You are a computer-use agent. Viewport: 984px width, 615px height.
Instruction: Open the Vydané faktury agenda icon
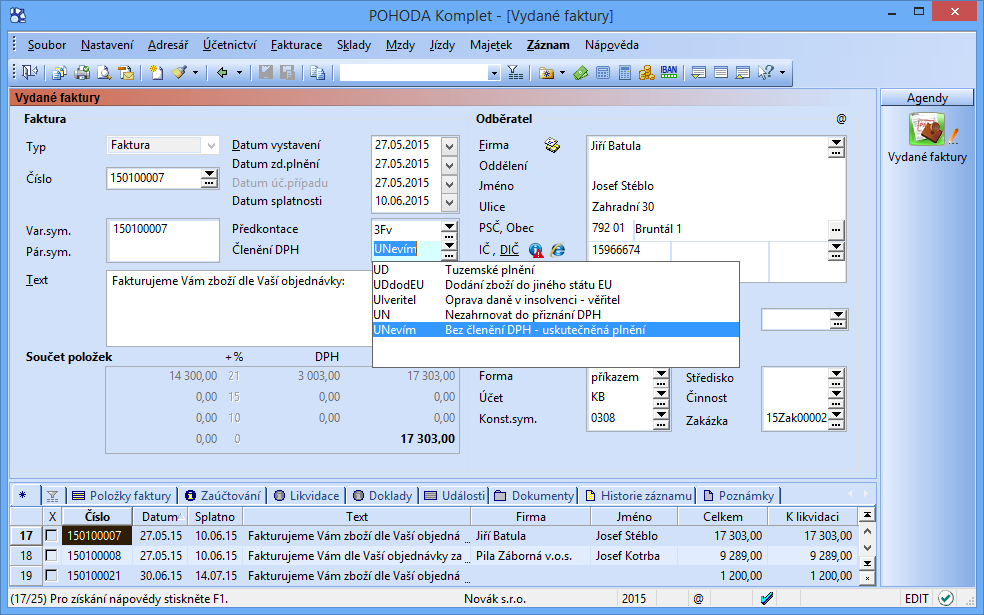click(x=926, y=129)
